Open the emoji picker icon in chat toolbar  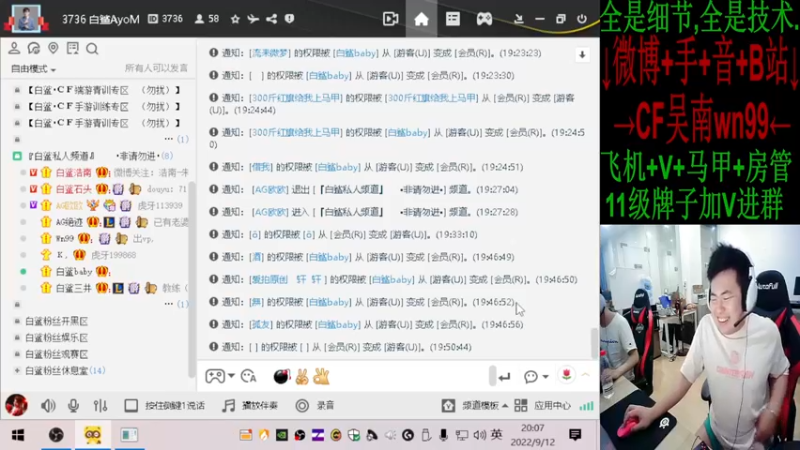click(x=248, y=377)
